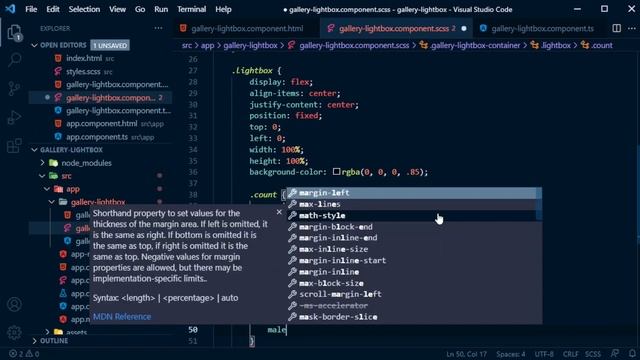Collapse the src folder
This screenshot has height=360, width=640.
42,176
